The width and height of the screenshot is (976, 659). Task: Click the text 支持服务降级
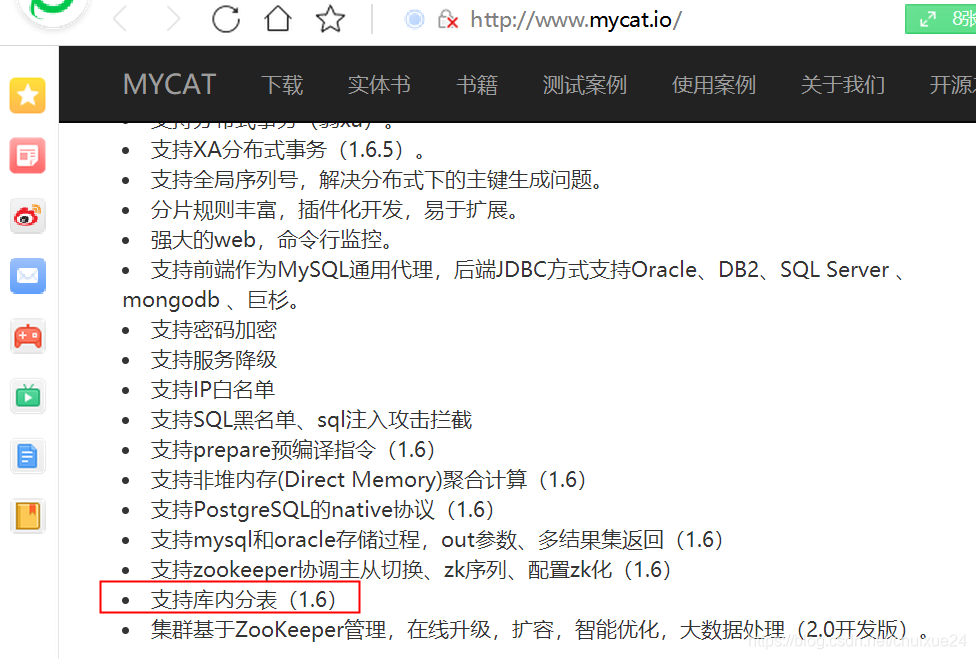(214, 360)
